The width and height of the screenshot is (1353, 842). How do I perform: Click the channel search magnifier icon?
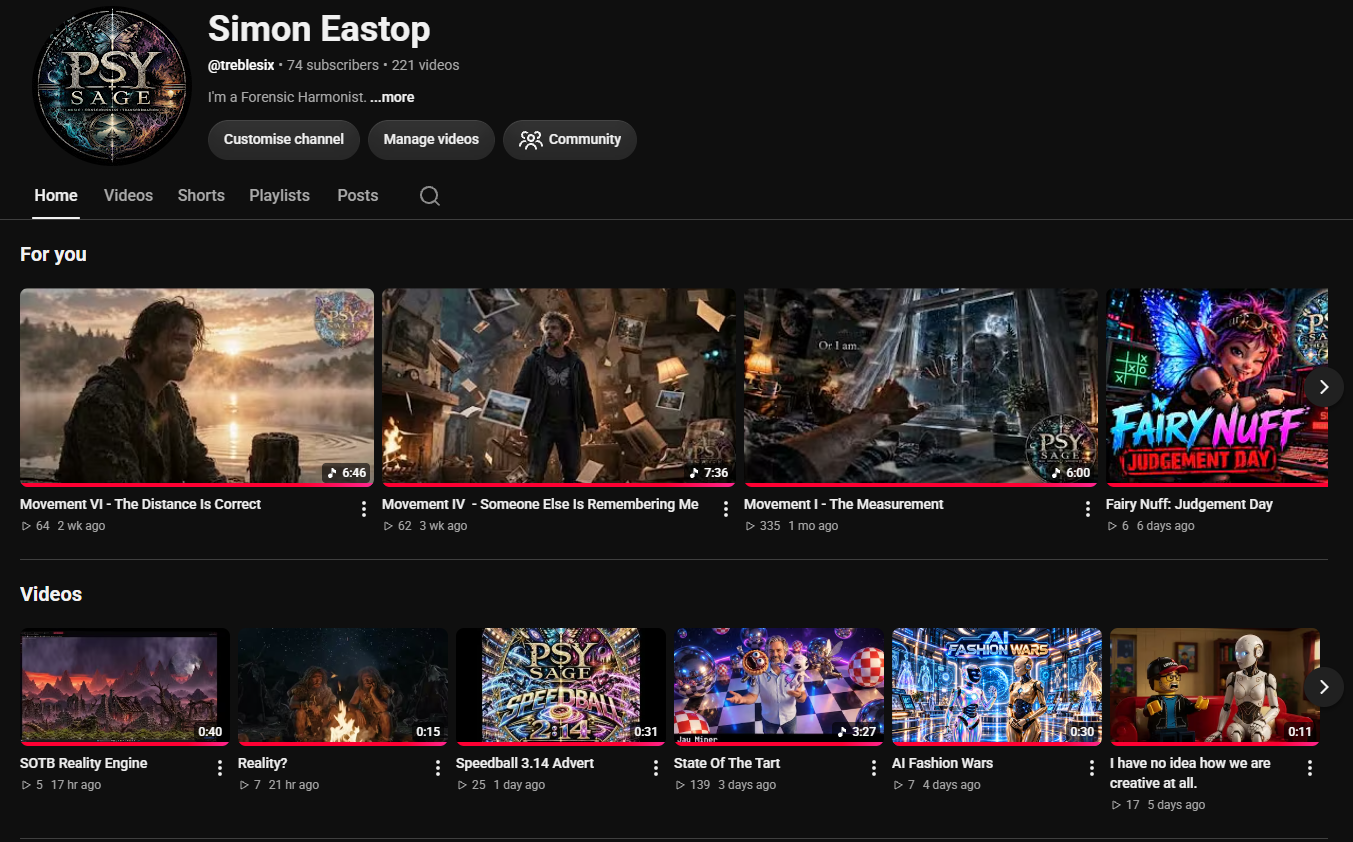pyautogui.click(x=430, y=196)
